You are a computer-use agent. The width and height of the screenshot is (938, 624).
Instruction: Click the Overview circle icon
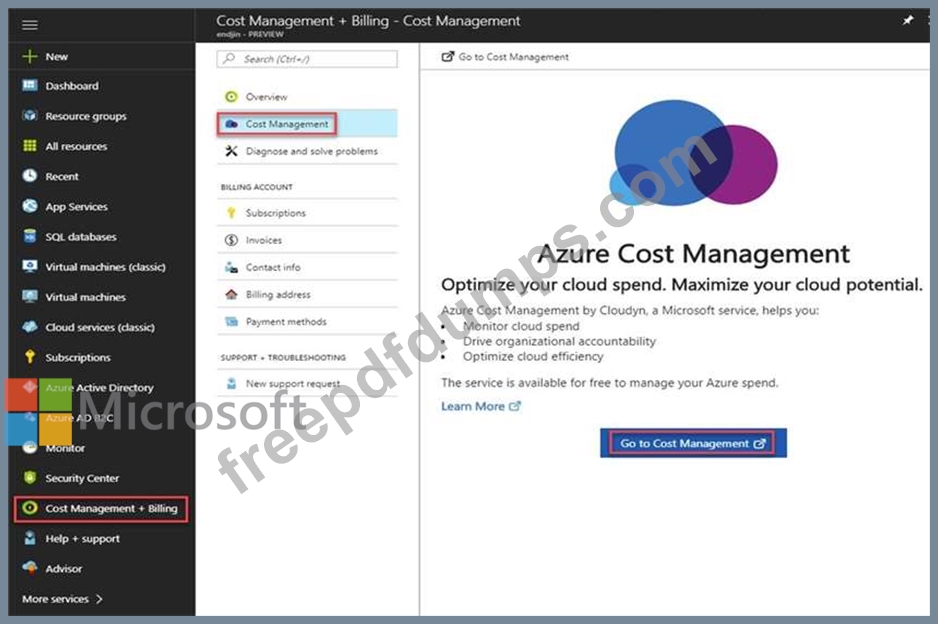coord(232,96)
